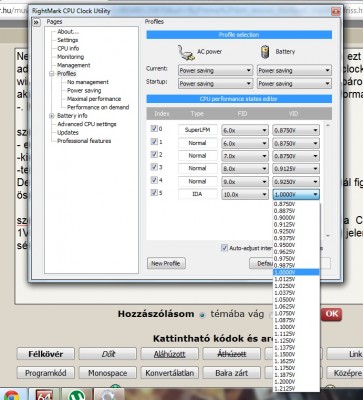Click the Monospace button
Screen dimensions: 363x400
(108, 373)
